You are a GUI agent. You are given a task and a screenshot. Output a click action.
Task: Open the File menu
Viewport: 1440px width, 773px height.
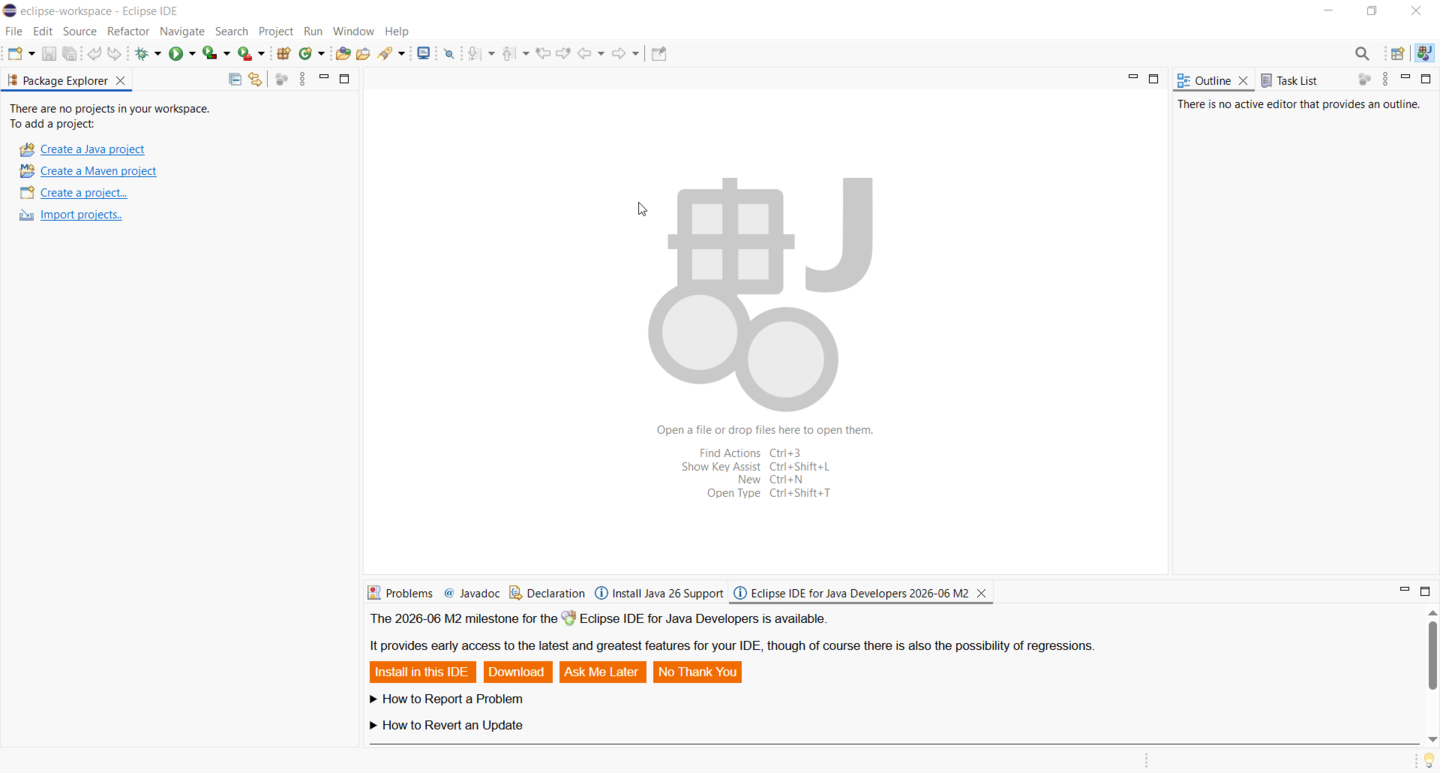pos(14,31)
